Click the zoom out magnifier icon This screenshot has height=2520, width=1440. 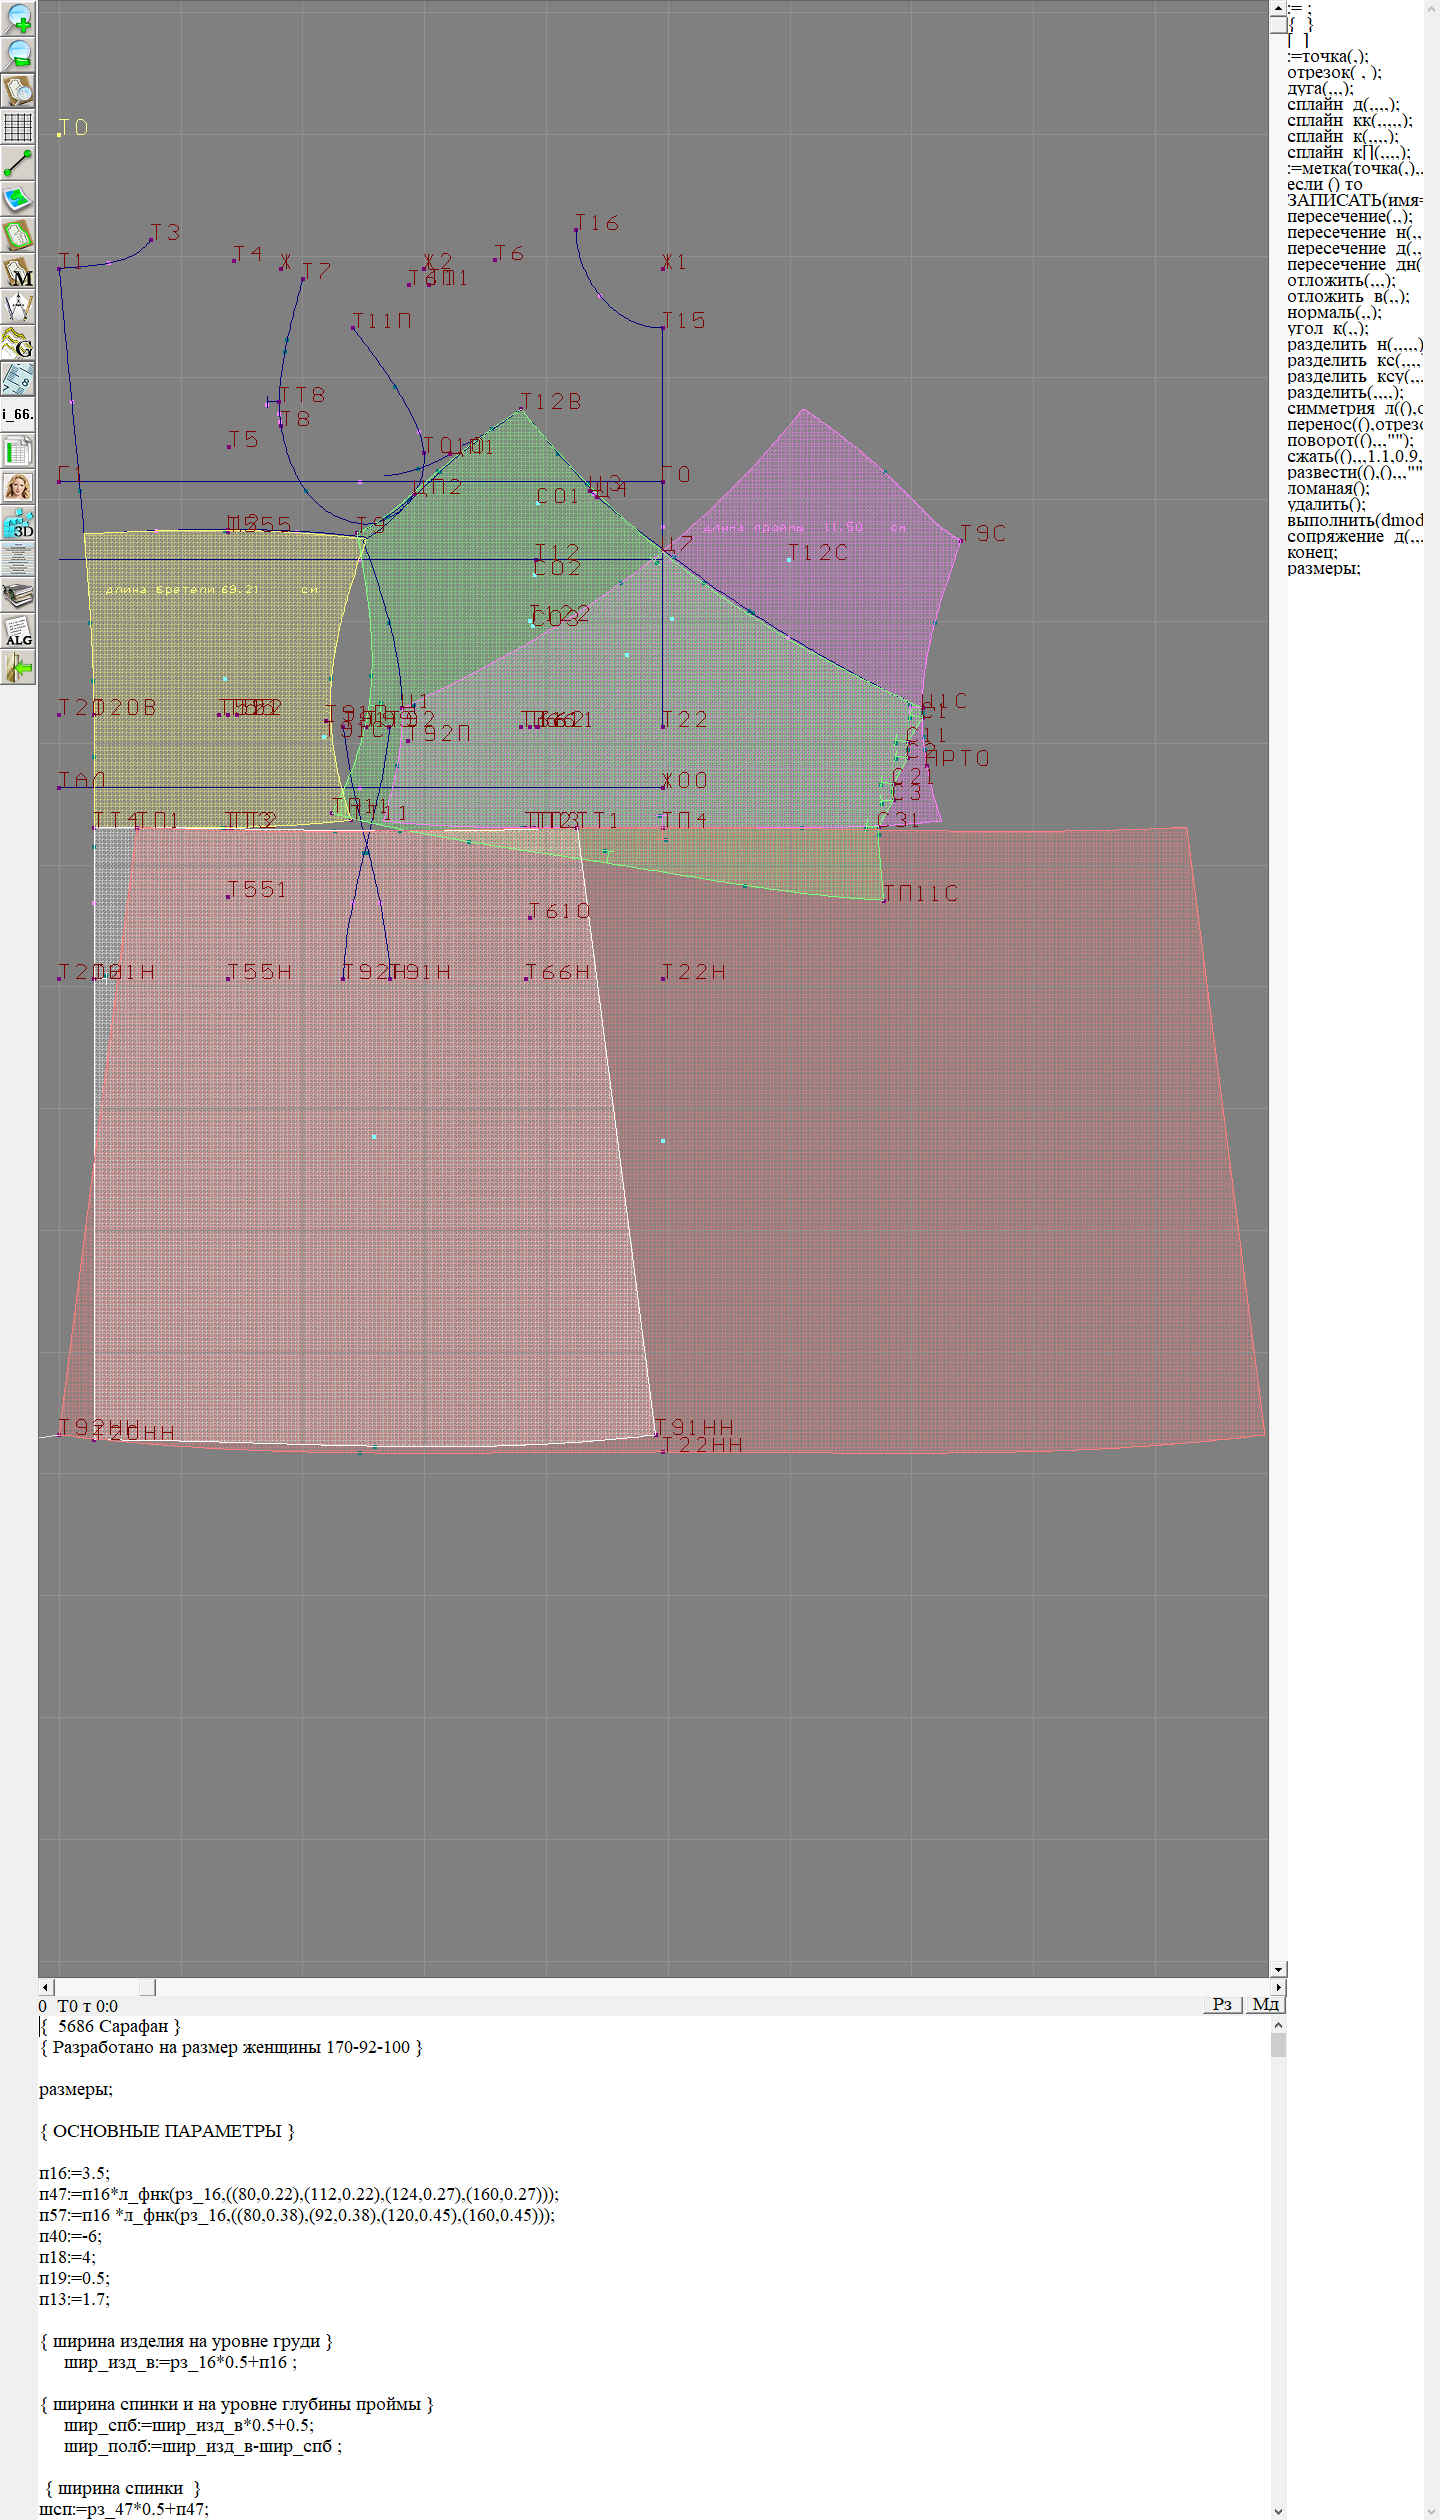pyautogui.click(x=18, y=54)
